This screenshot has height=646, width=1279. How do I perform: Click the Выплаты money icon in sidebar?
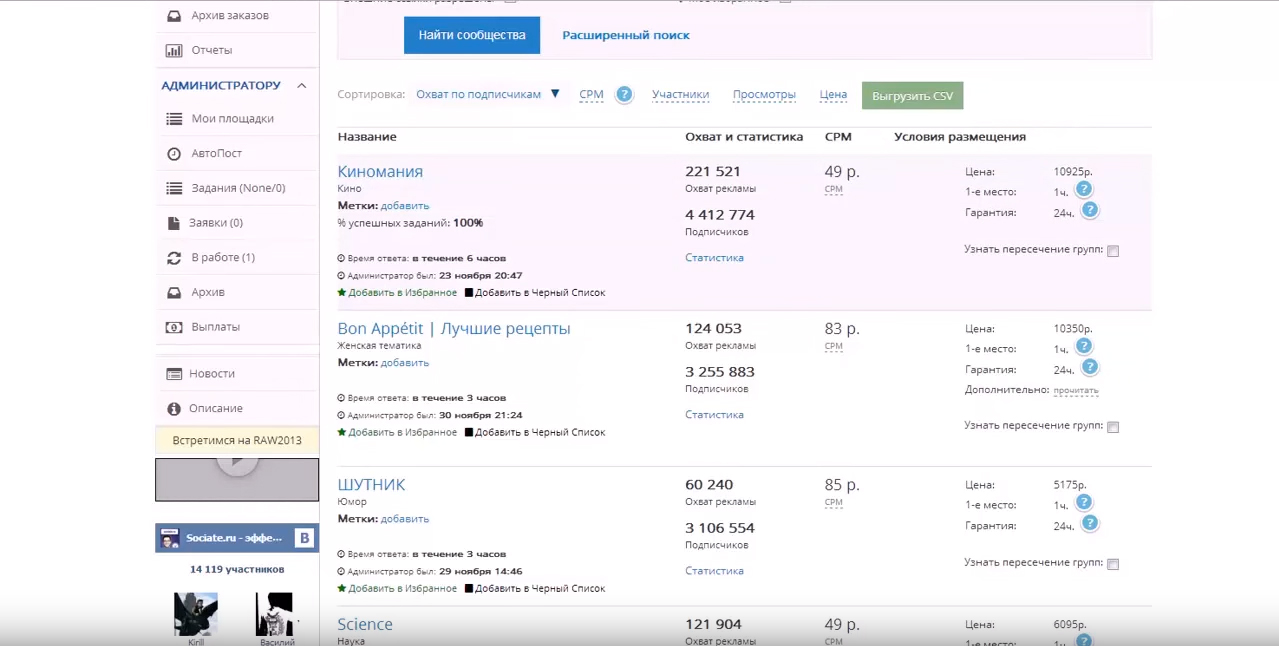[173, 327]
